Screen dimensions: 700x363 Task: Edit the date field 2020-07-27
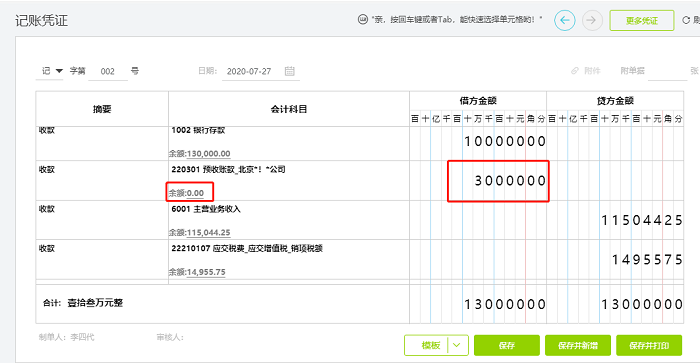point(249,71)
